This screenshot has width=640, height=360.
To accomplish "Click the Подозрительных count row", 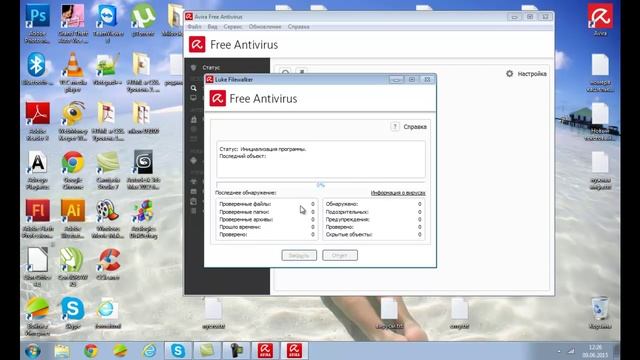I will coord(373,212).
